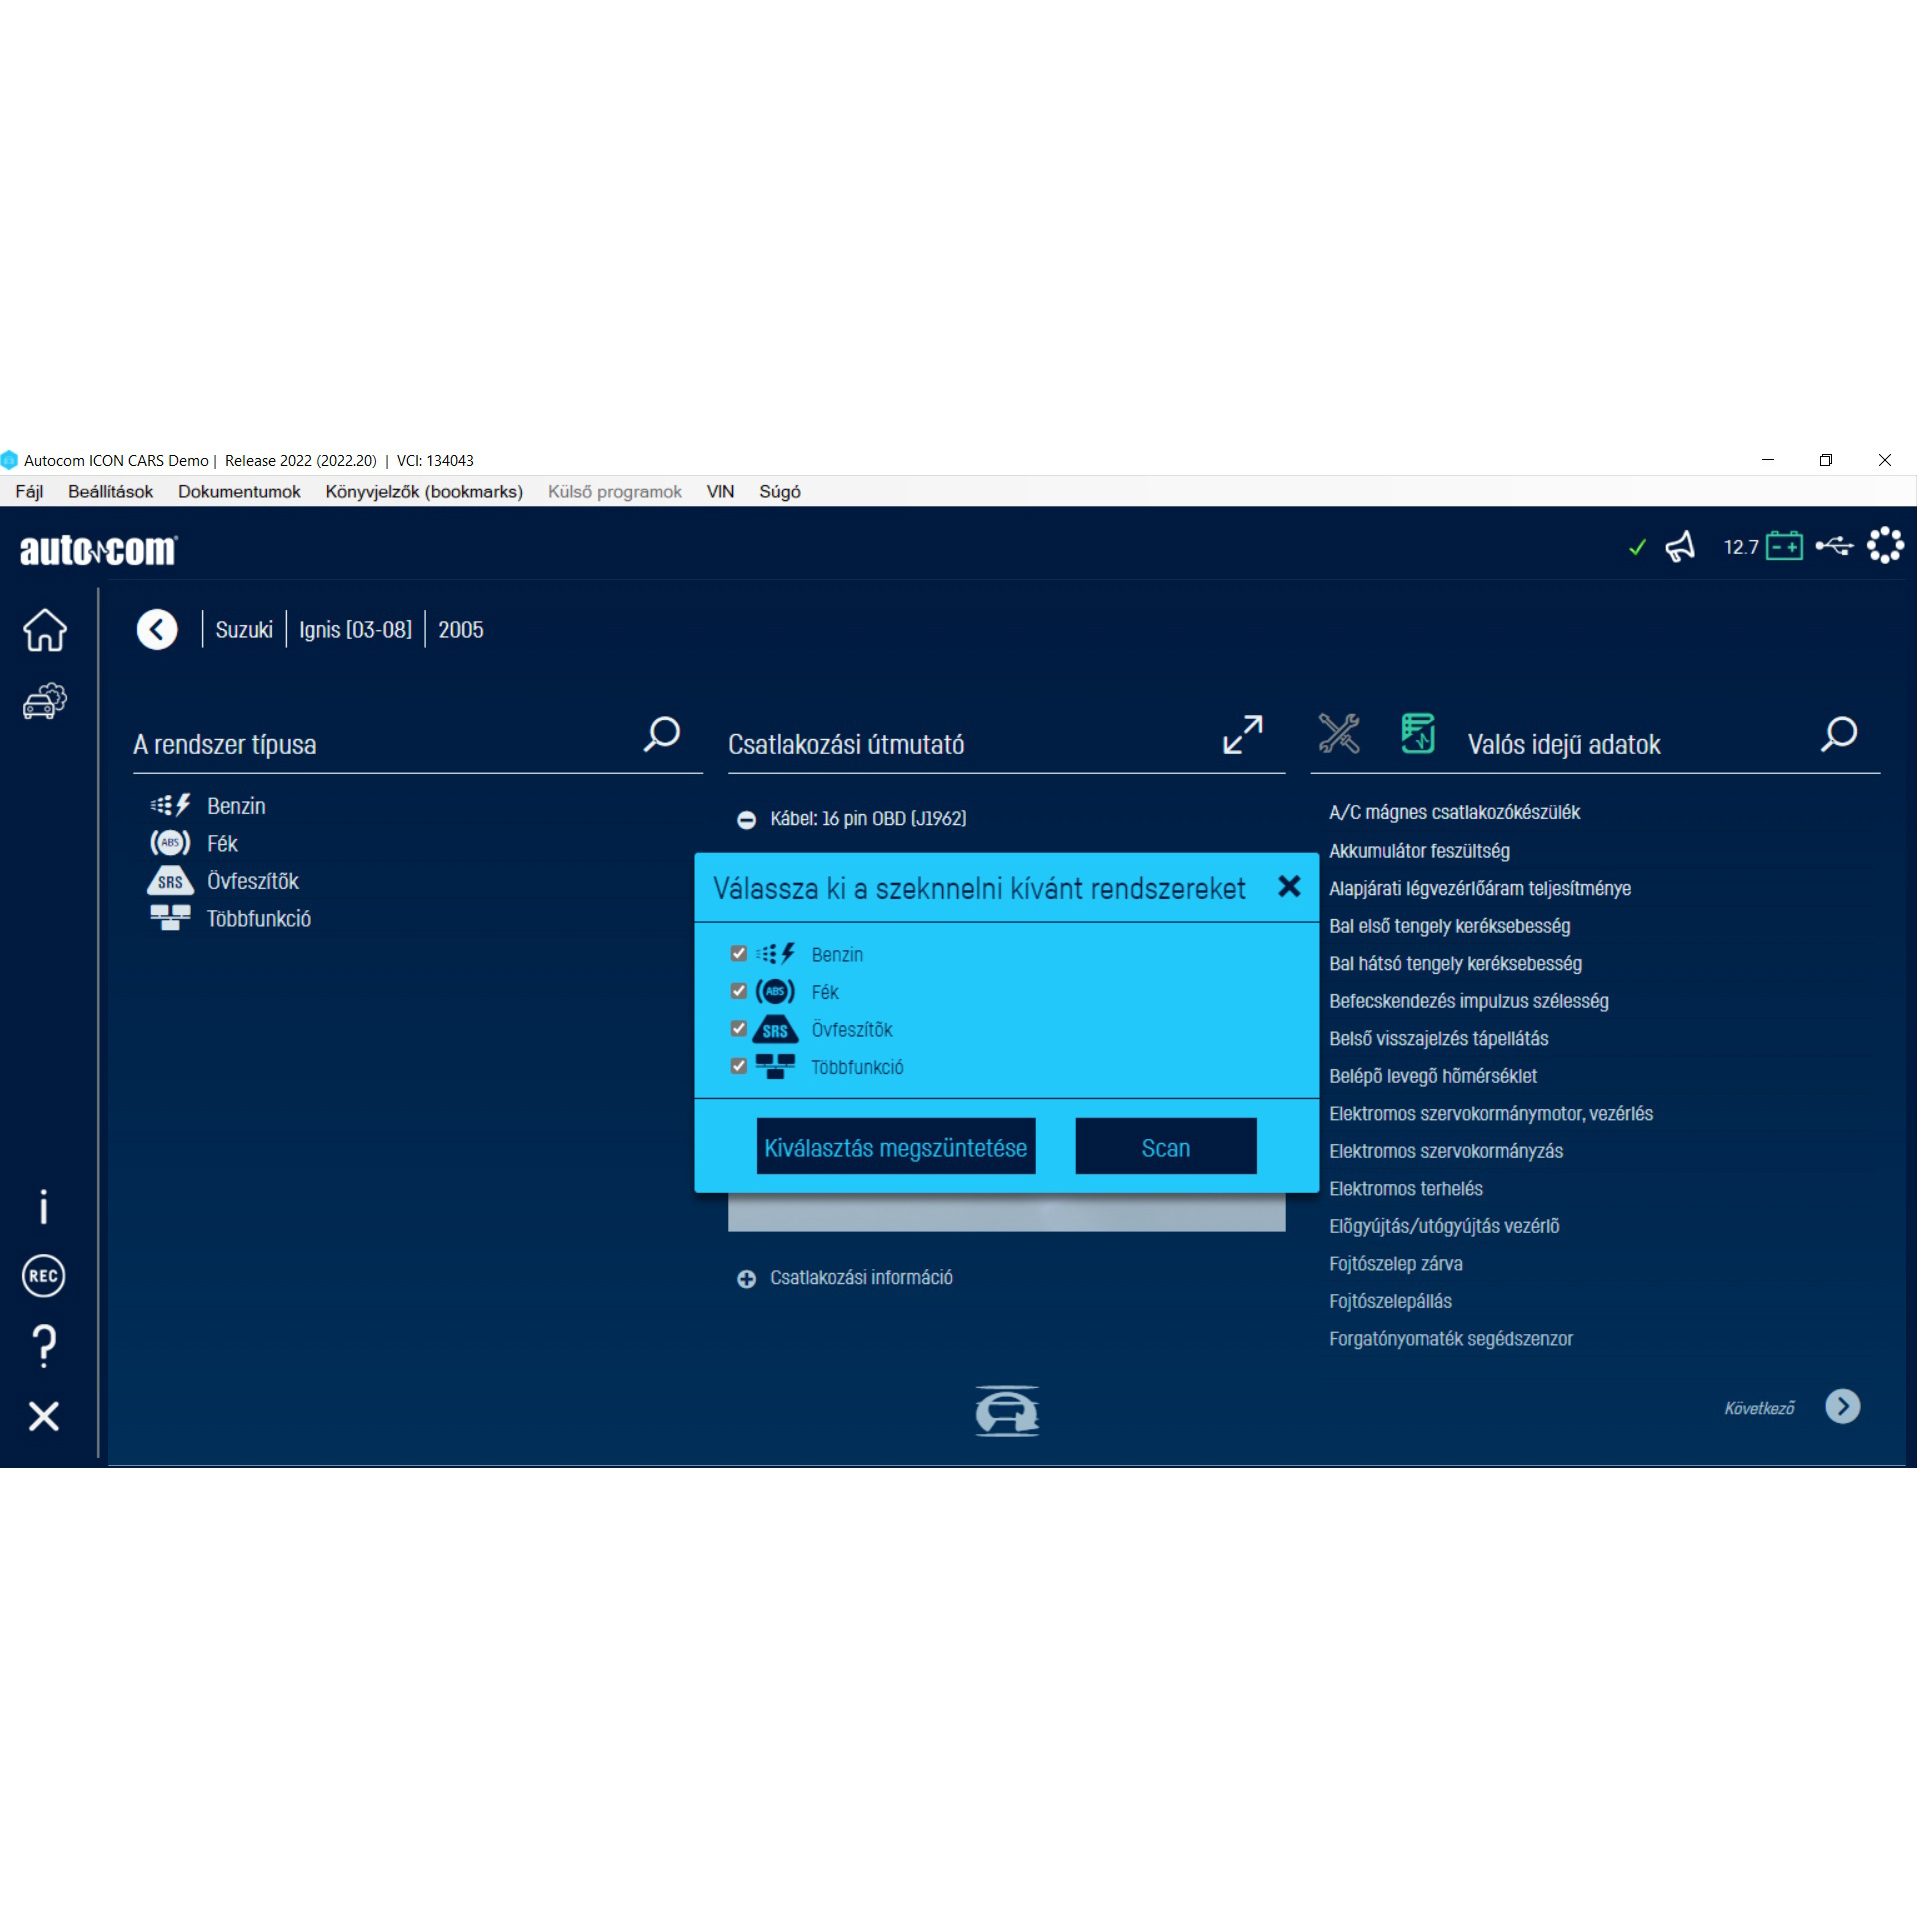Uncheck the Benzin checkbox
Screen dimensions: 1917x1917
pos(739,954)
